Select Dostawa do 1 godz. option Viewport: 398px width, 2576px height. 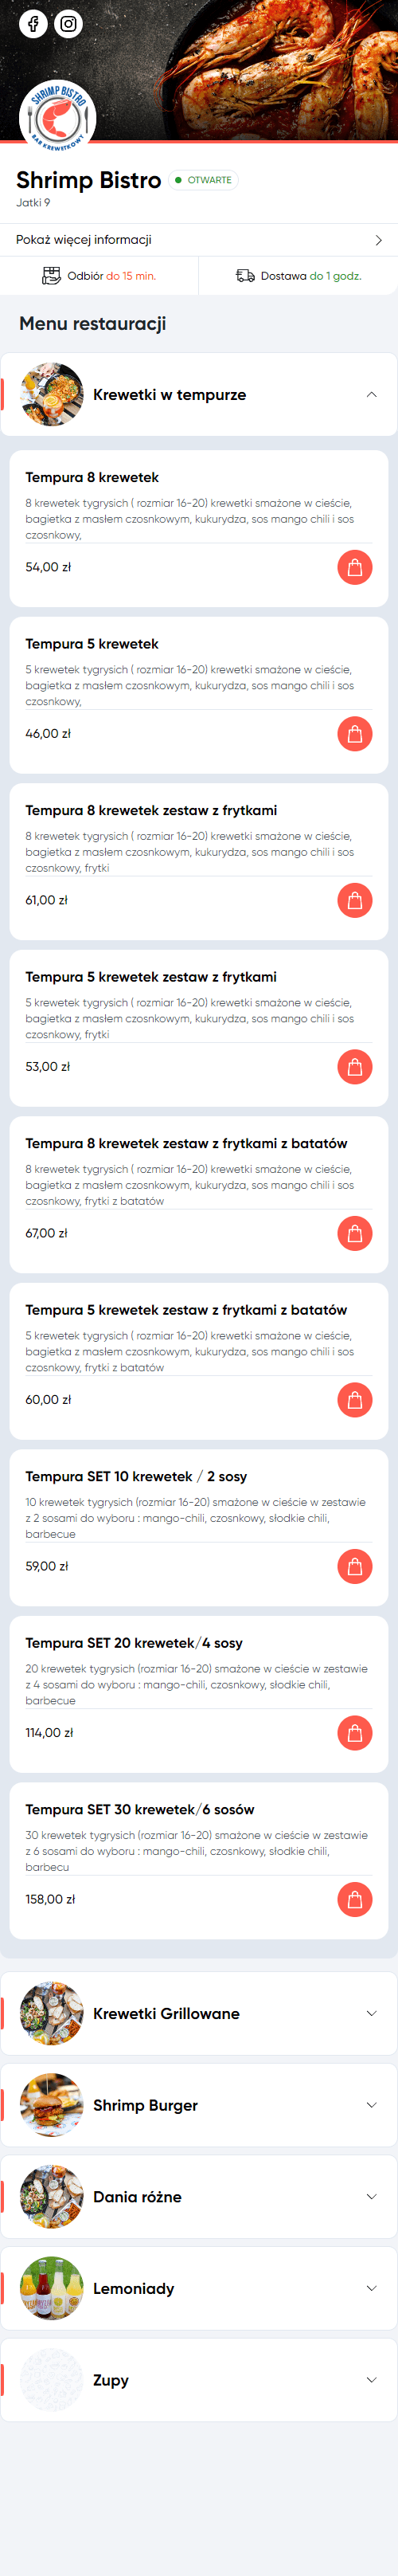(x=299, y=276)
